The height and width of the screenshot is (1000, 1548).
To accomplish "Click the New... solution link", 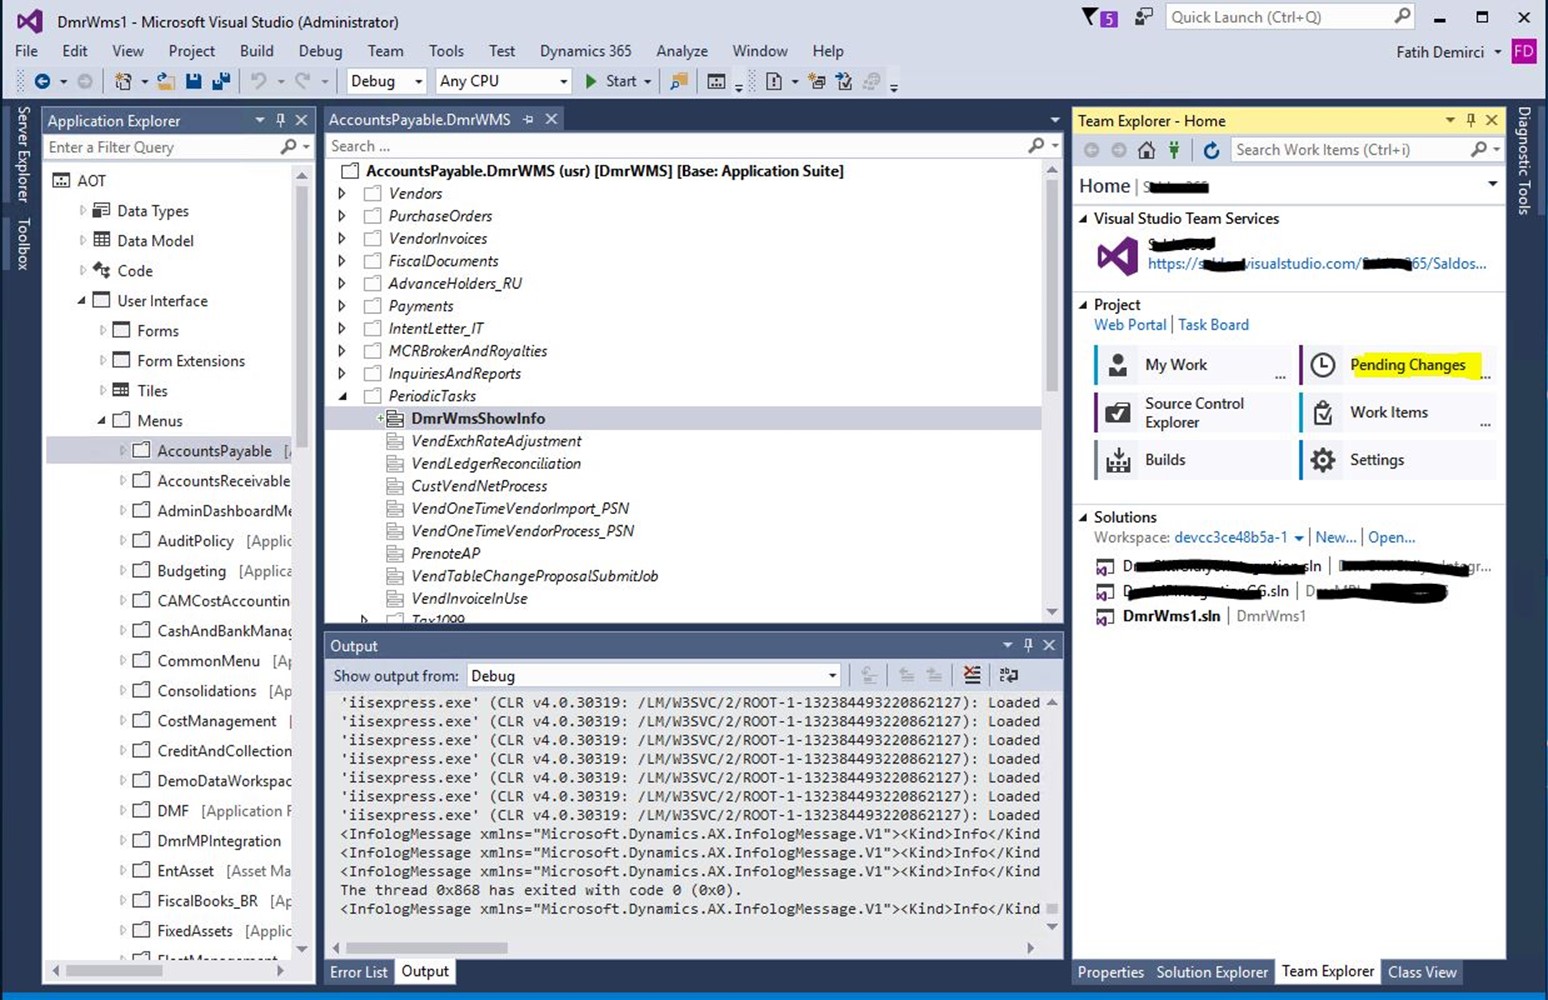I will pos(1336,537).
